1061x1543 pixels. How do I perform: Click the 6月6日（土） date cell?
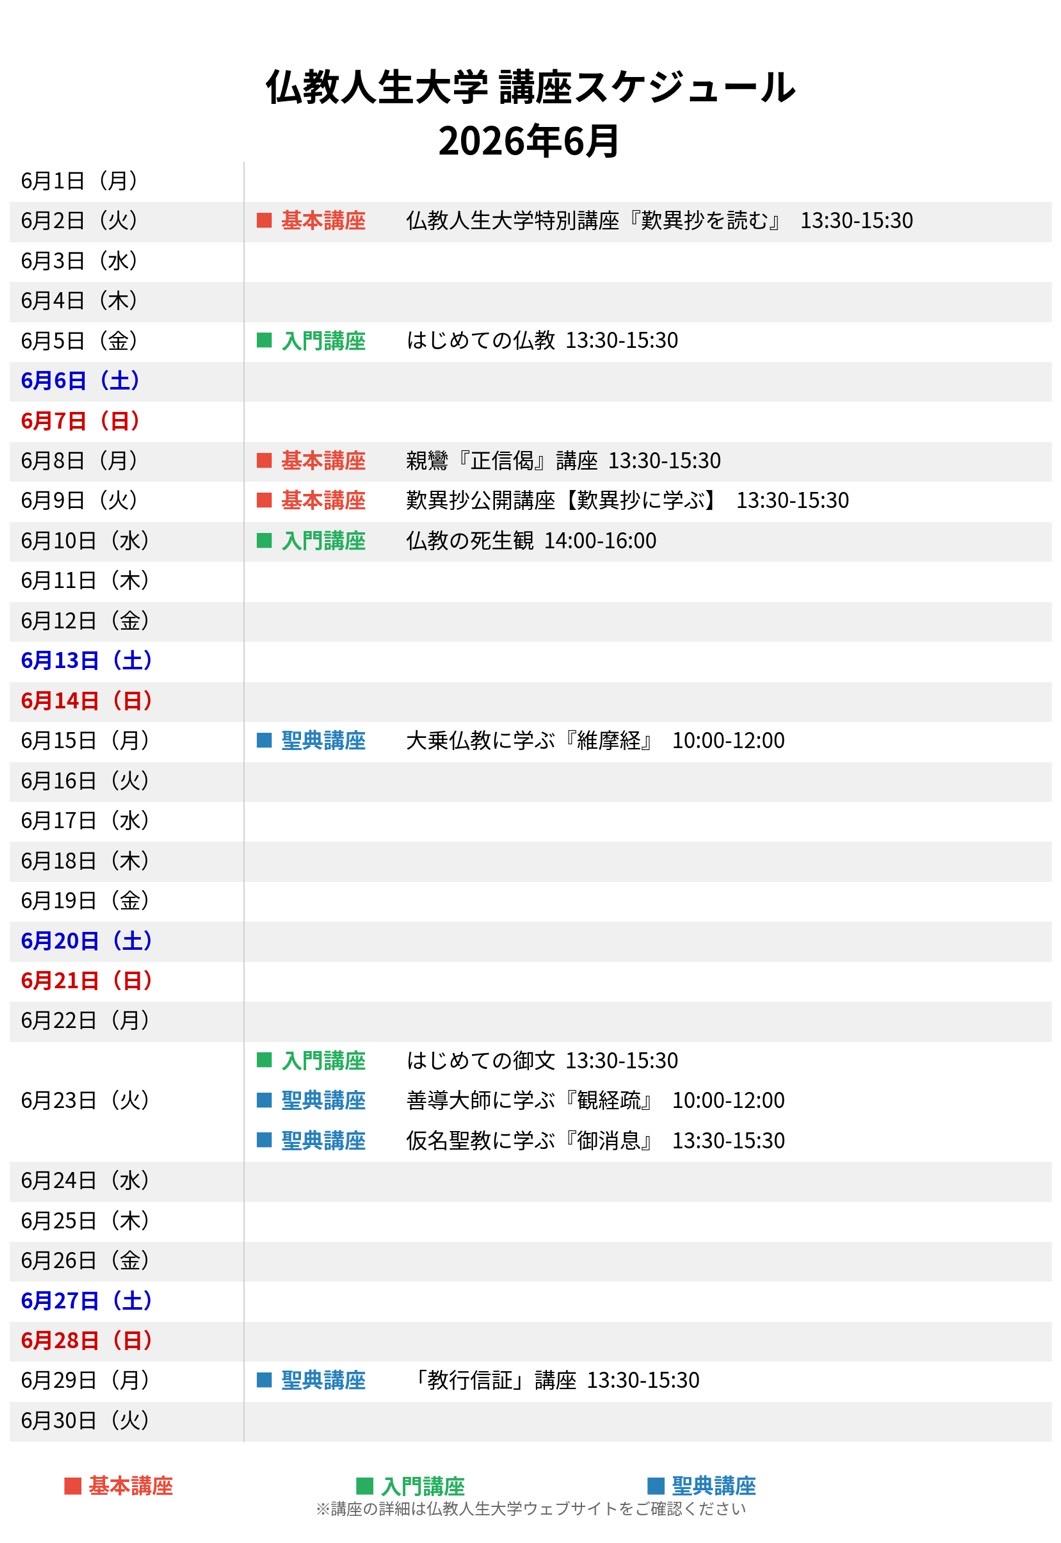80,381
